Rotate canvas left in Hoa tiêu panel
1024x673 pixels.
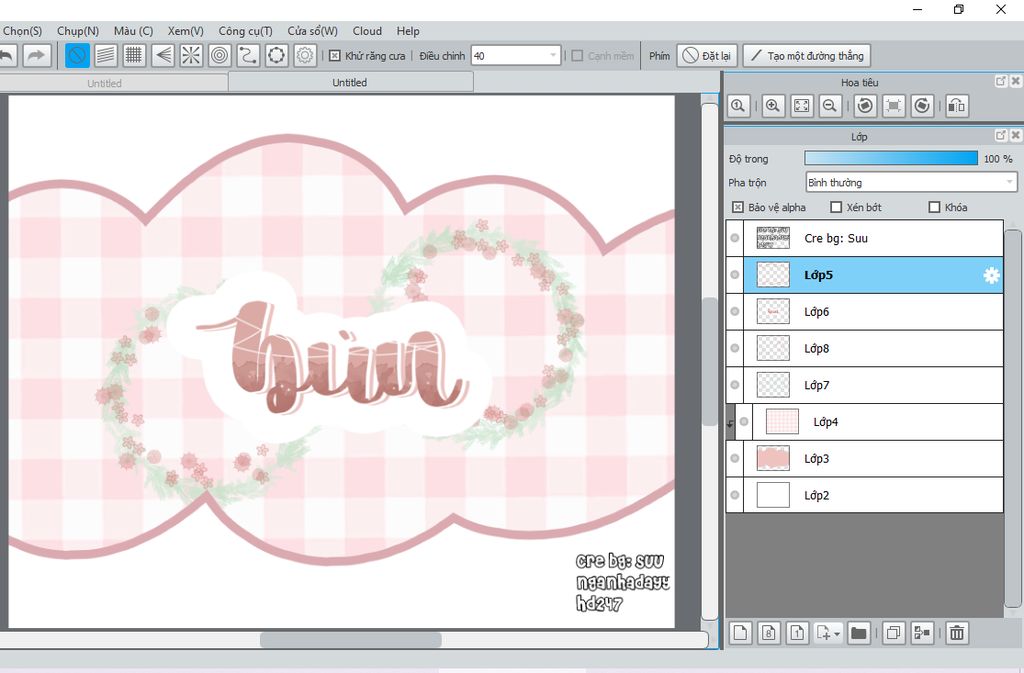tap(865, 106)
